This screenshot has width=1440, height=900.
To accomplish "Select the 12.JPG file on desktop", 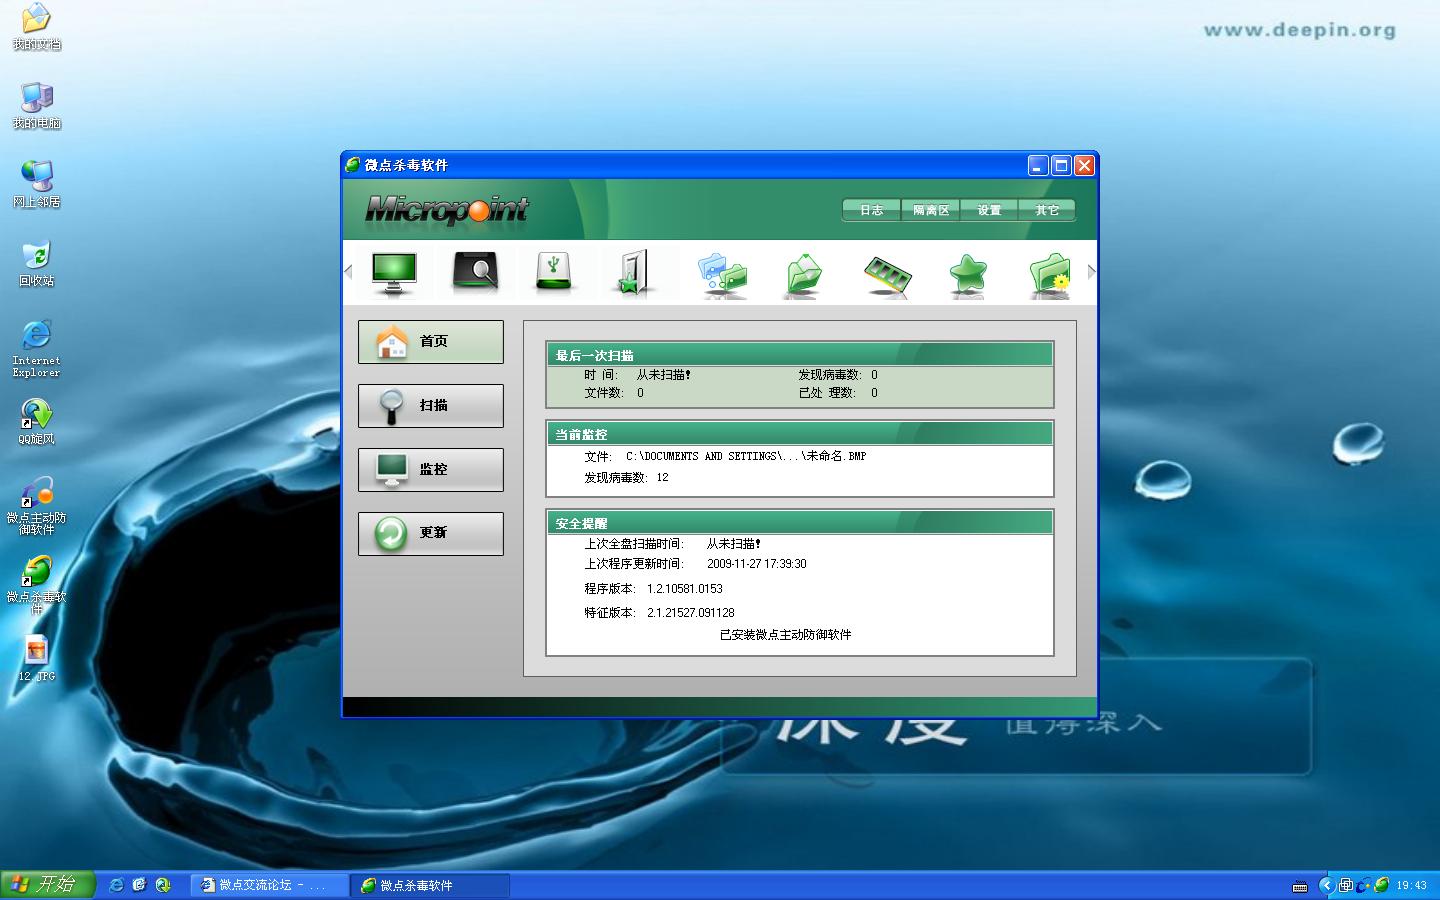I will 36,658.
